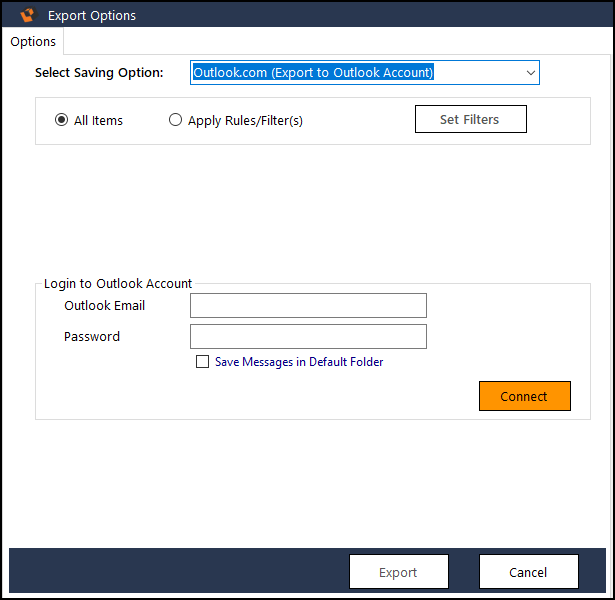Click the app logo icon in title bar
This screenshot has width=615, height=600.
(x=28, y=15)
